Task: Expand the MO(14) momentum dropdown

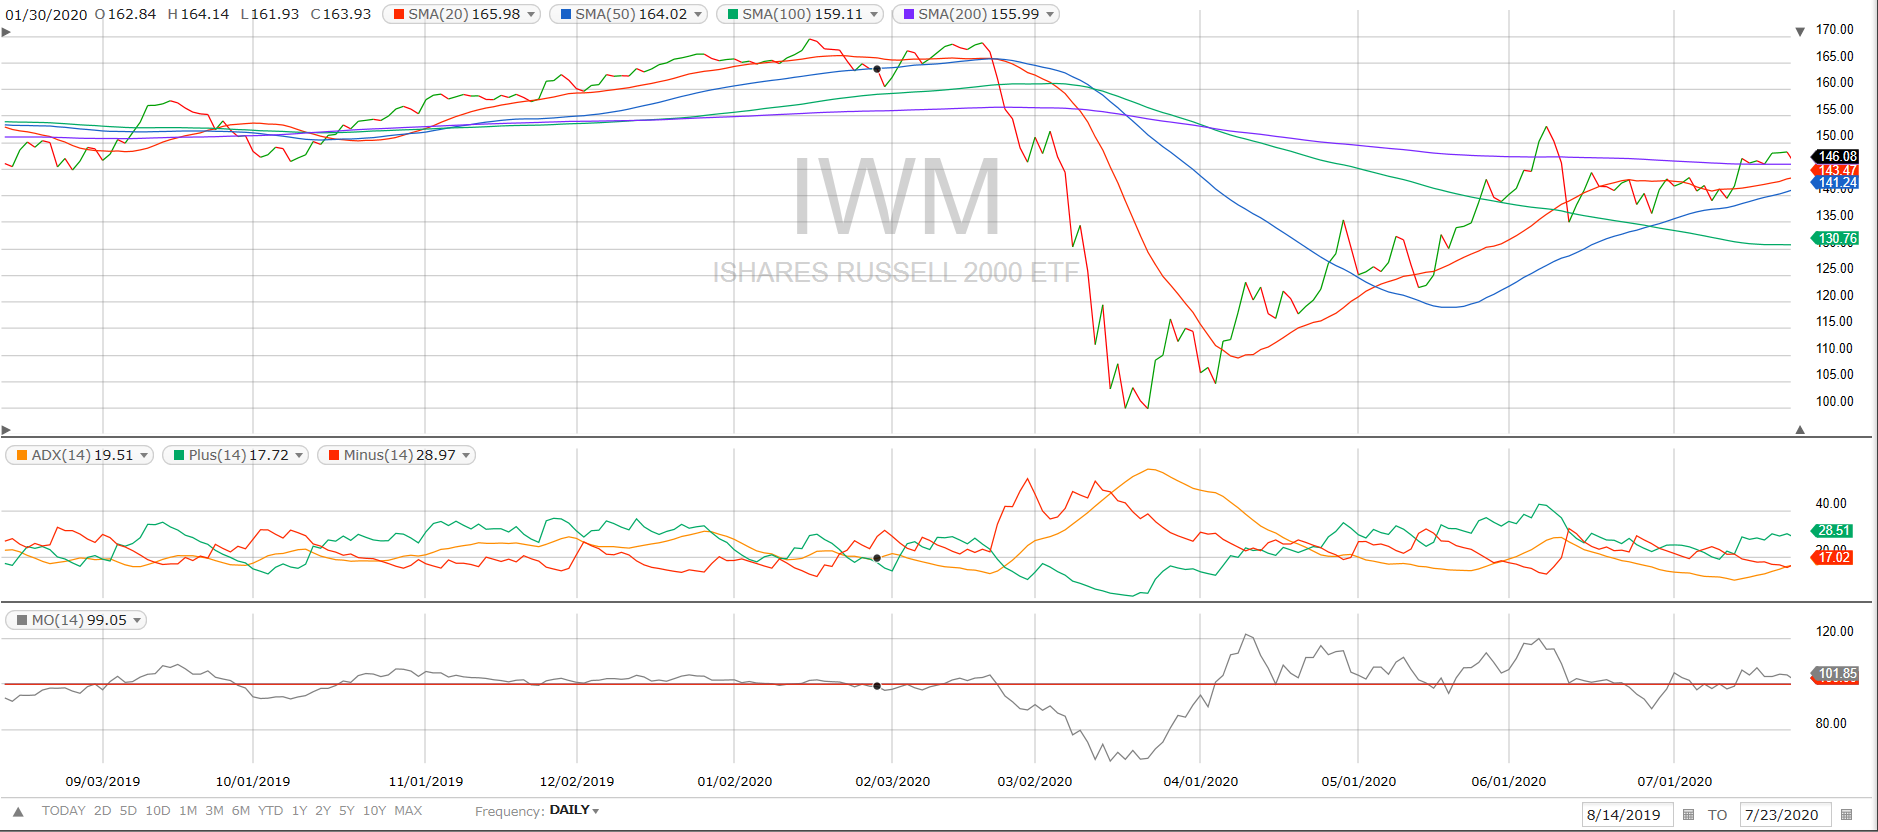Action: coord(137,621)
